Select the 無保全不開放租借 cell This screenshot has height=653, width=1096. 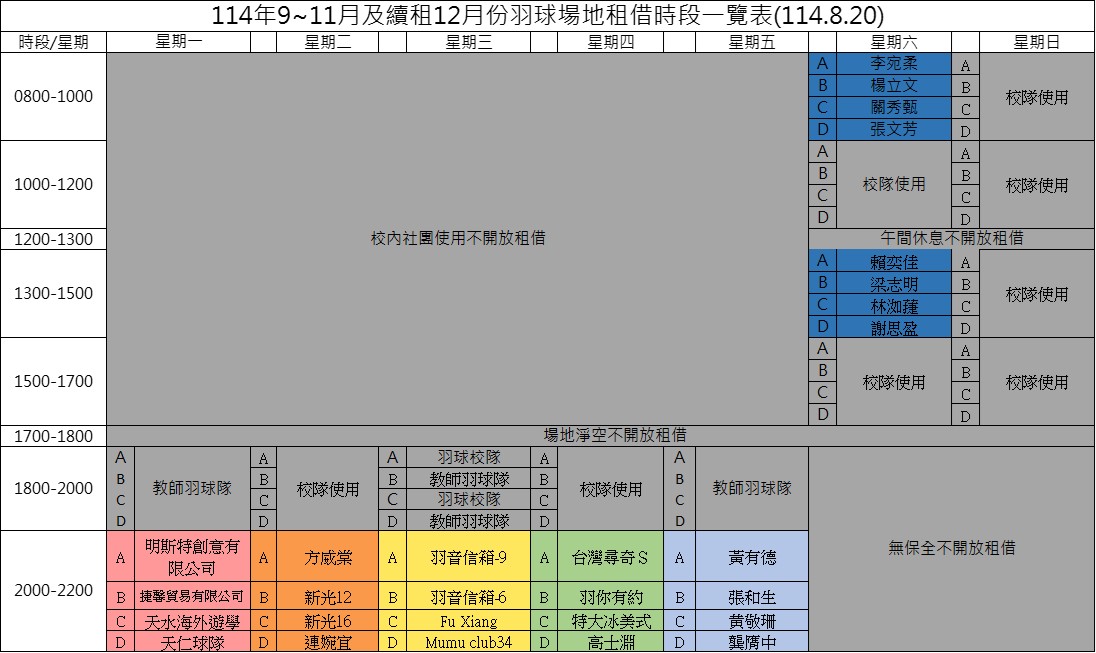click(x=951, y=548)
